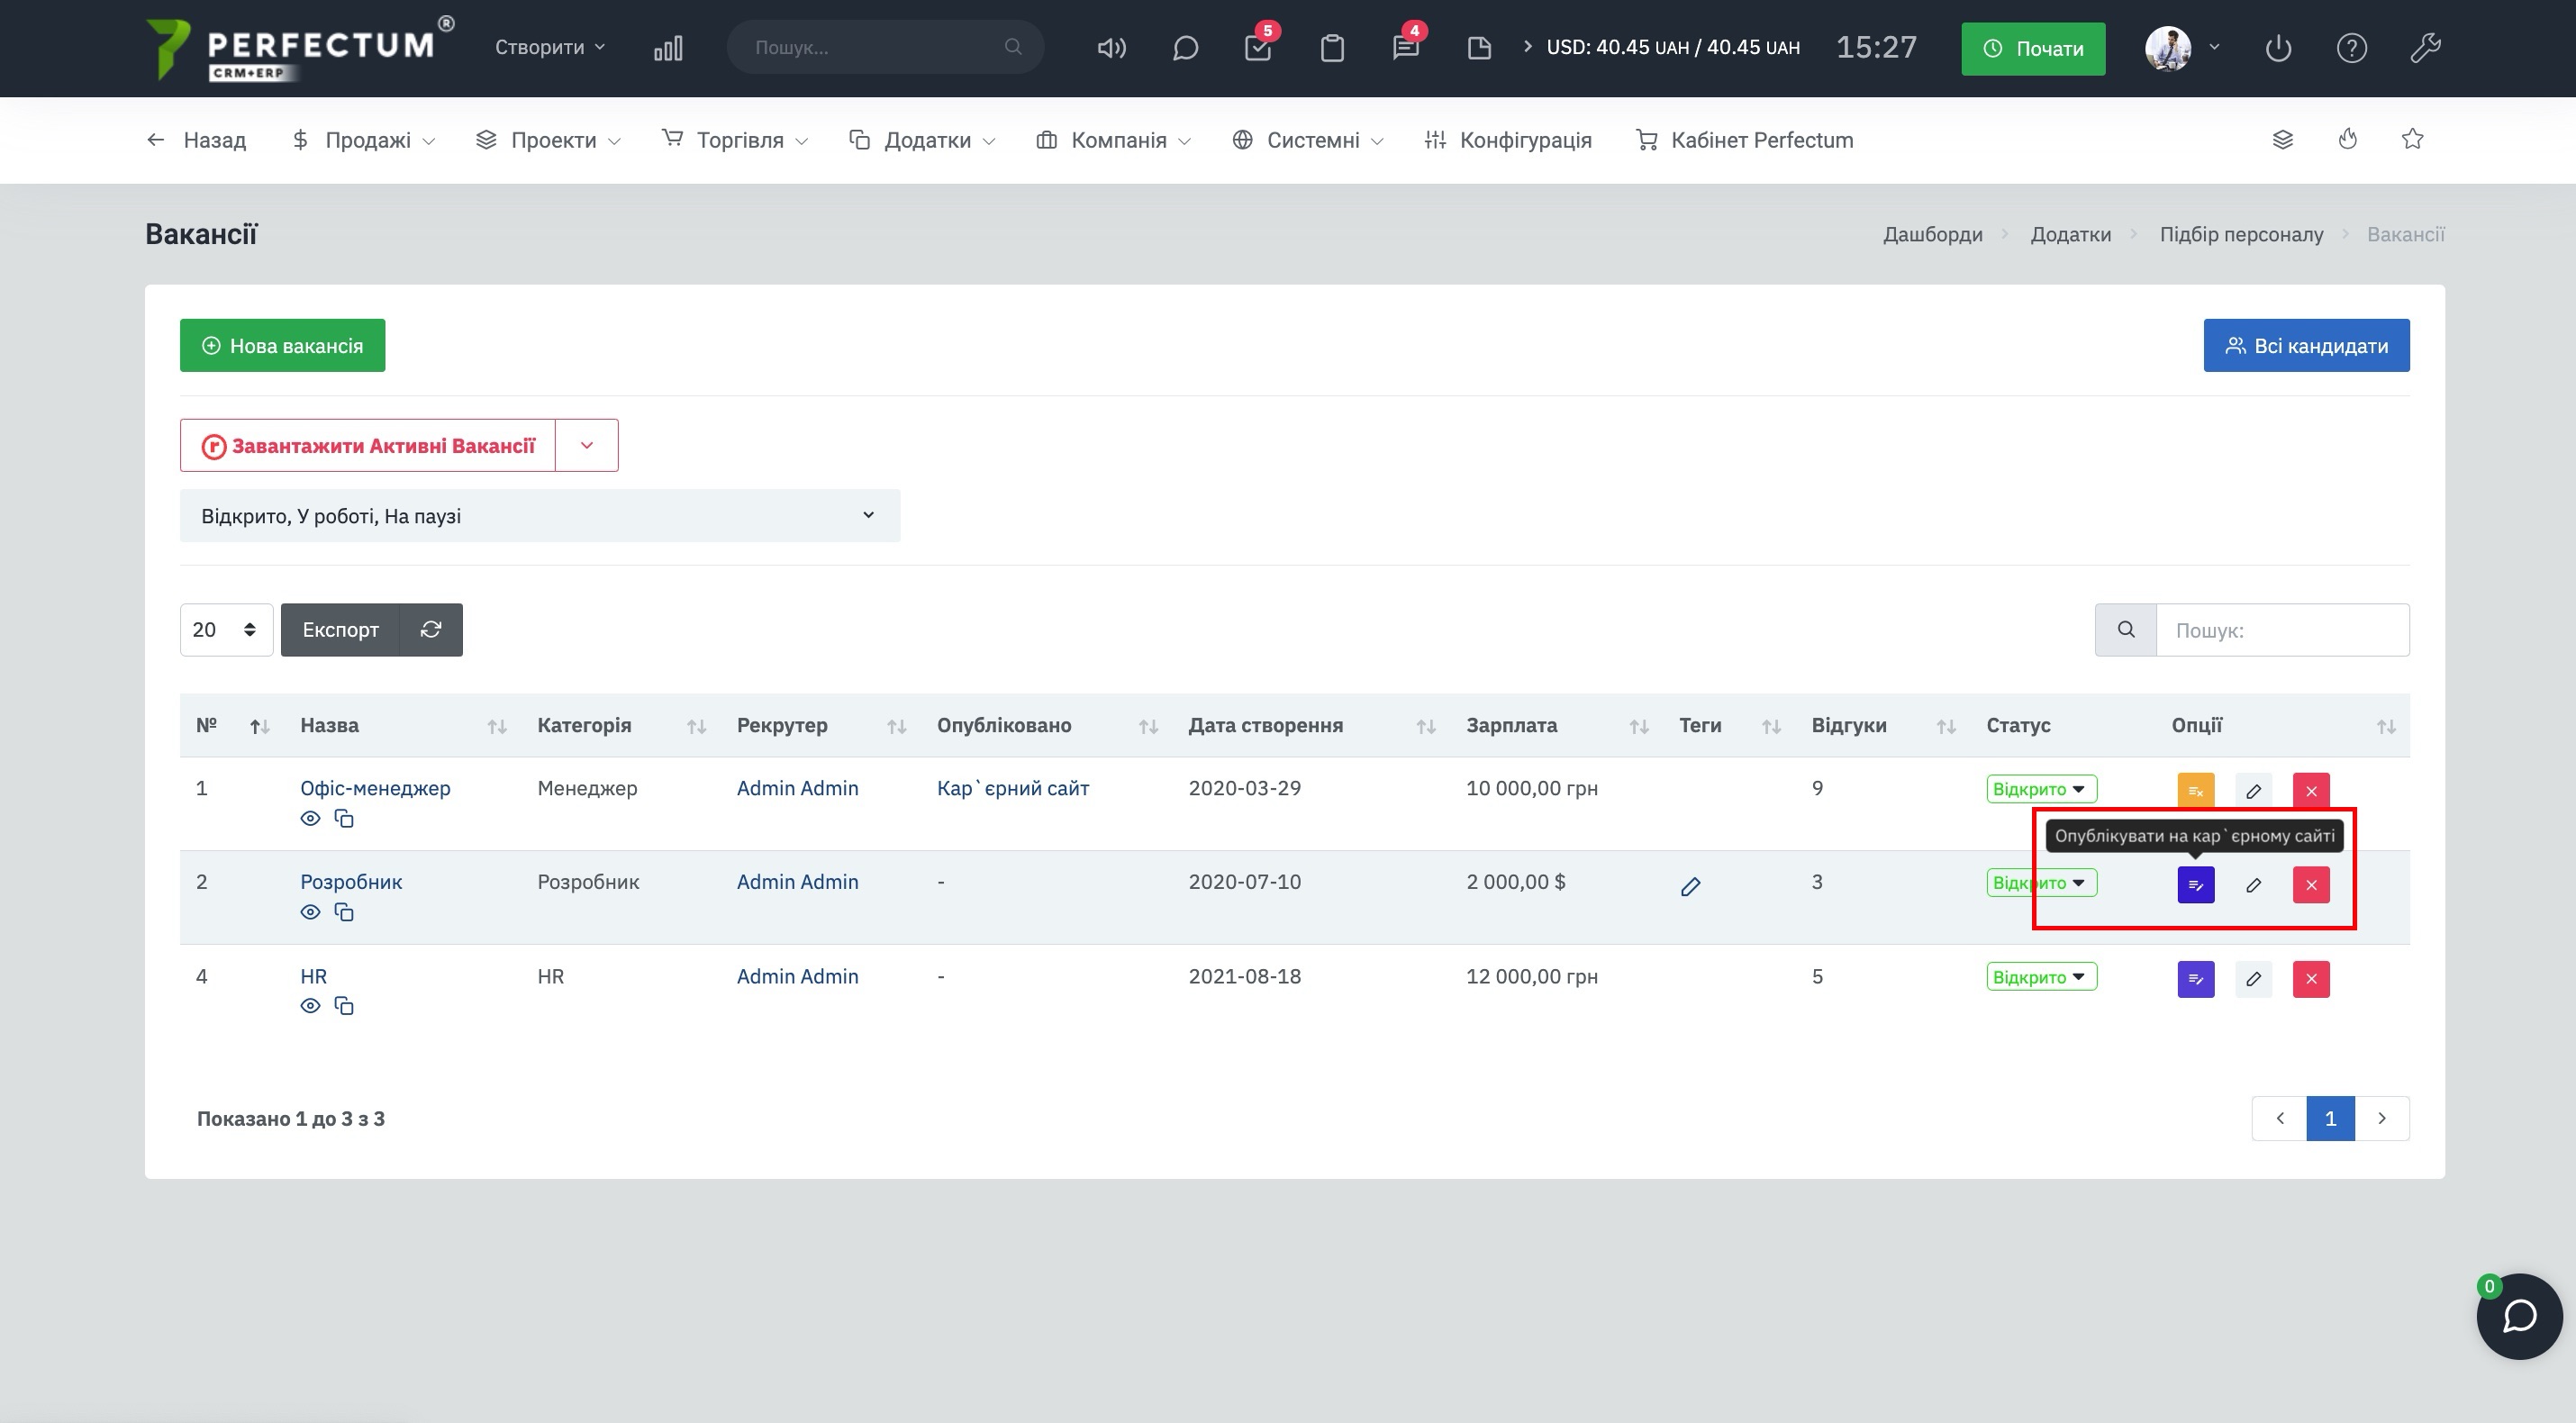Click the Експорт button
The height and width of the screenshot is (1423, 2576).
340,629
